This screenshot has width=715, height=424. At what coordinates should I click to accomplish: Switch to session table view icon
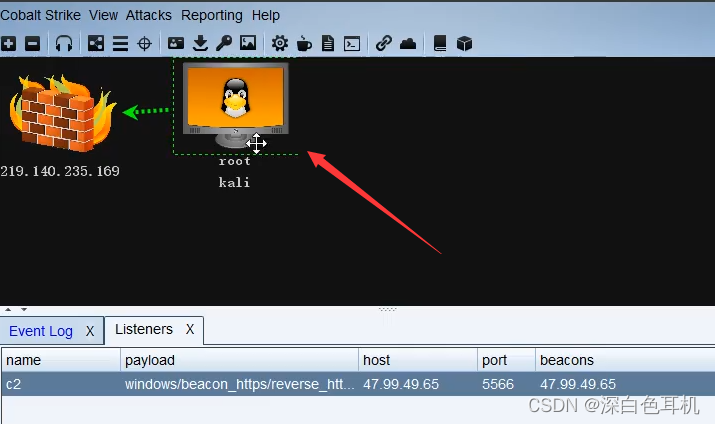[x=120, y=44]
